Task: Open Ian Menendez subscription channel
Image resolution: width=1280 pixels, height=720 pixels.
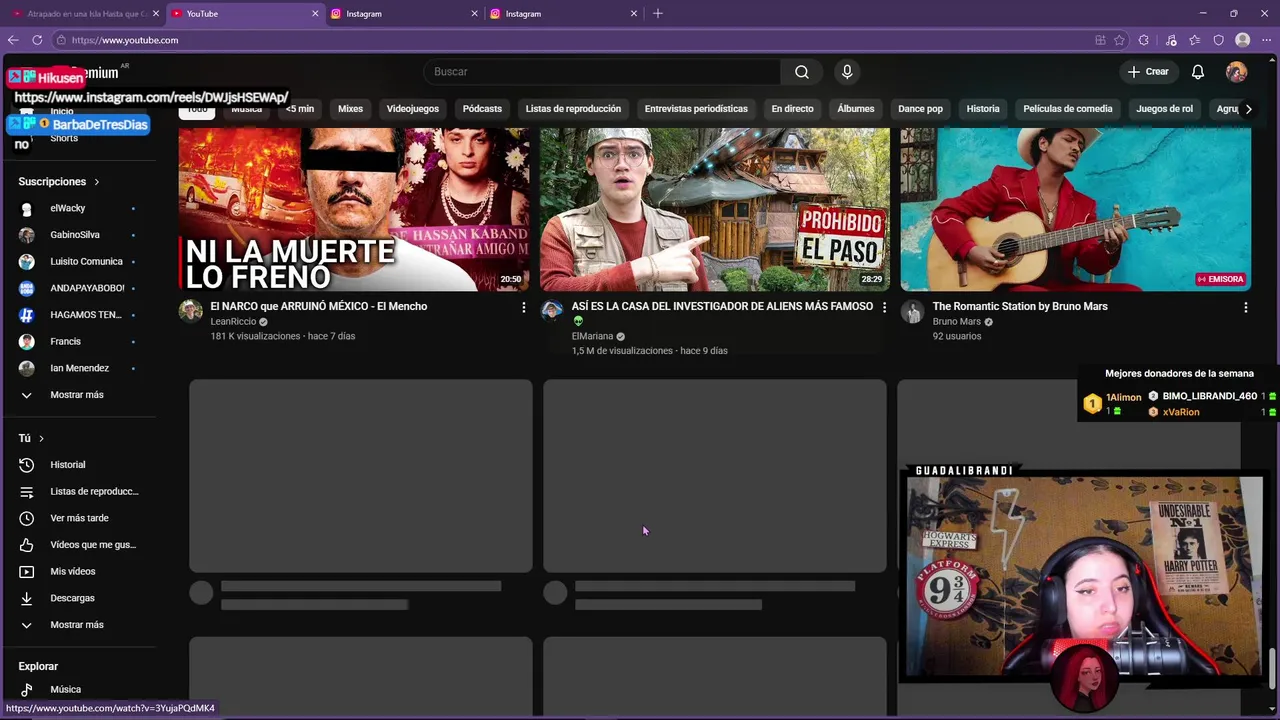Action: [x=78, y=368]
